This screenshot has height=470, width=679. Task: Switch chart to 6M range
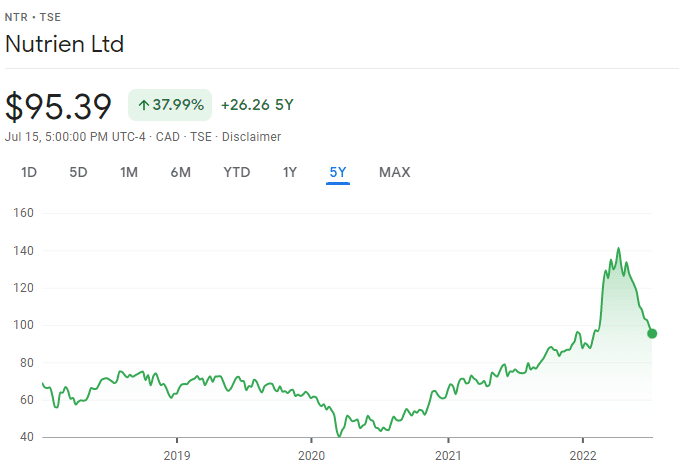181,172
